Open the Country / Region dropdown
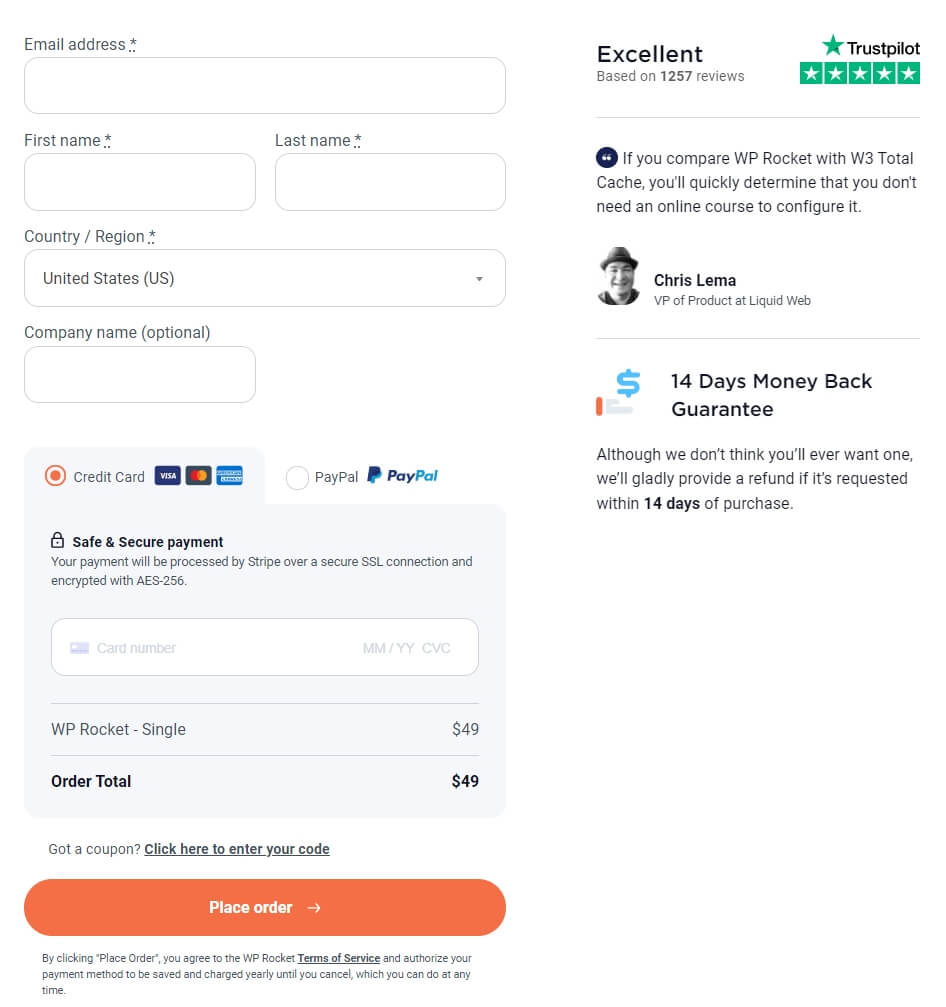 click(265, 278)
